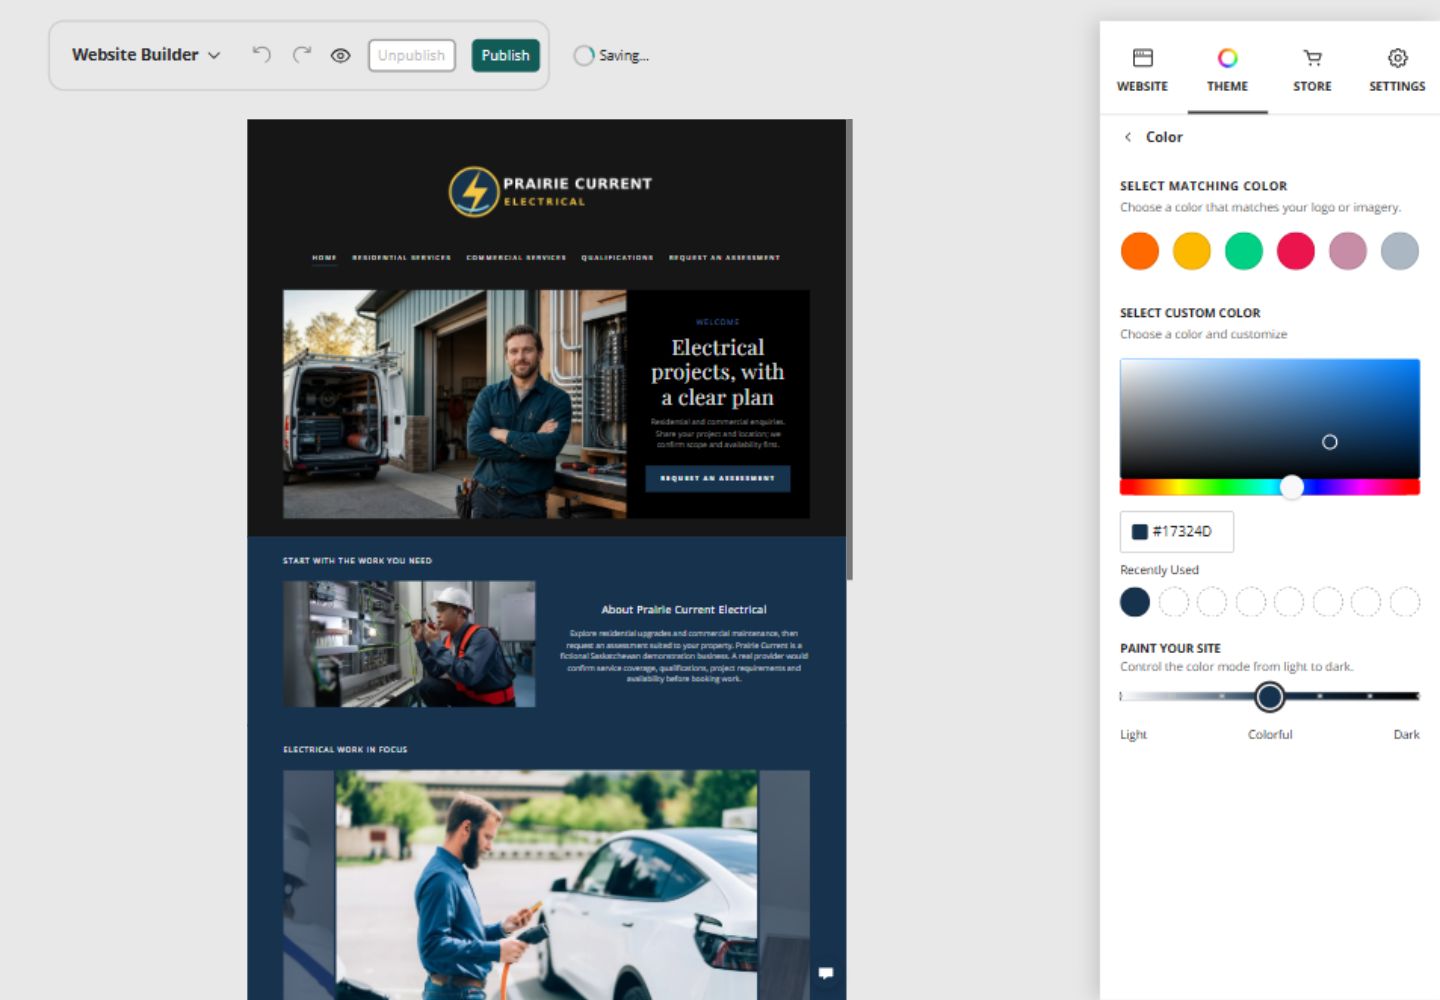Set color mode to Dark label

tap(1406, 734)
